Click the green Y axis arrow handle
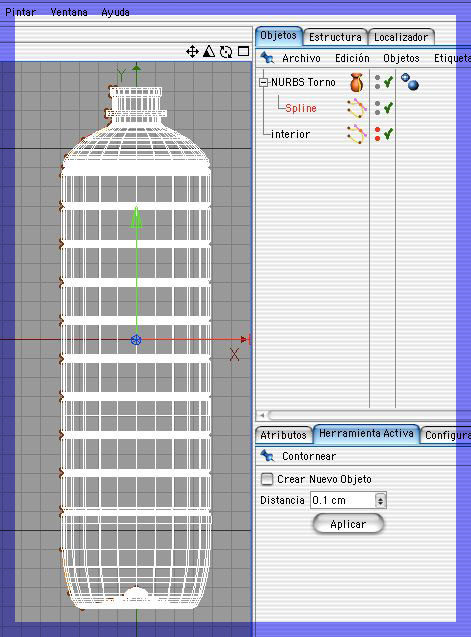The width and height of the screenshot is (471, 637). (x=136, y=217)
